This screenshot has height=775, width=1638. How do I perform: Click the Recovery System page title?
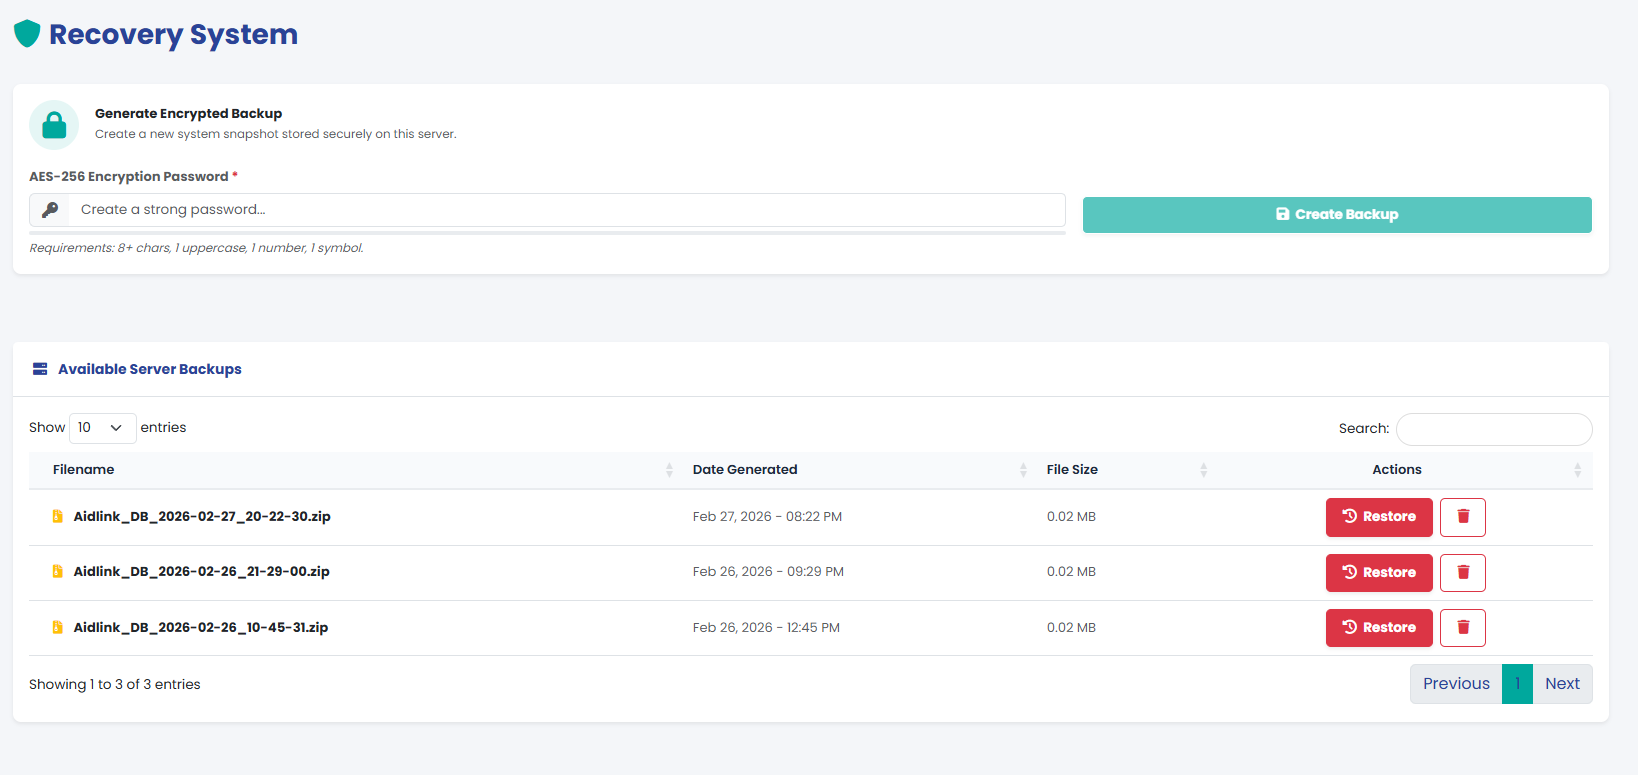173,35
